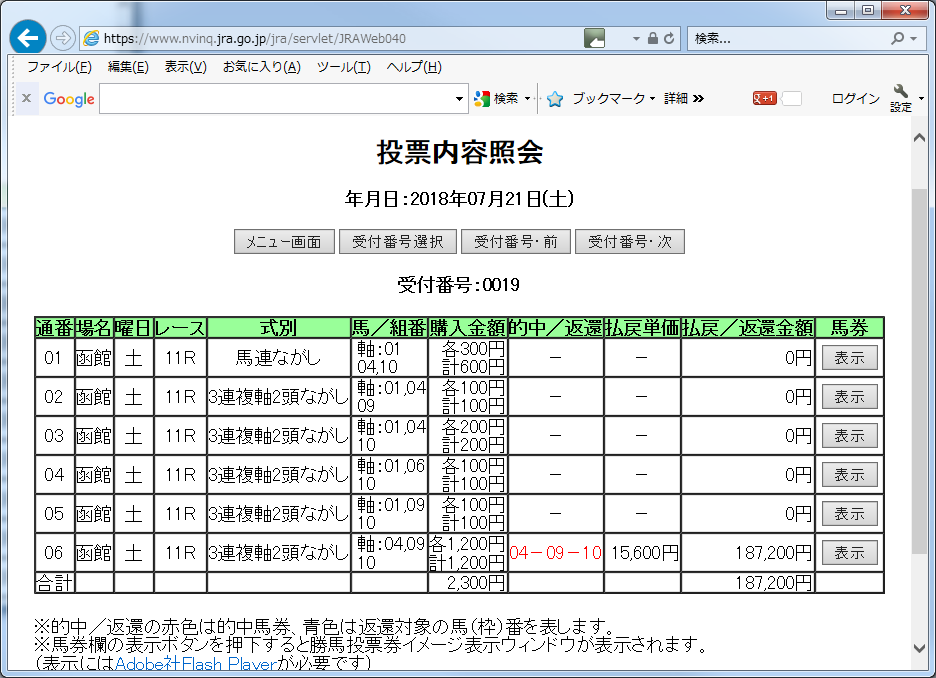This screenshot has width=936, height=678.
Task: Click the 投票内容照会 page heading
Action: (460, 152)
